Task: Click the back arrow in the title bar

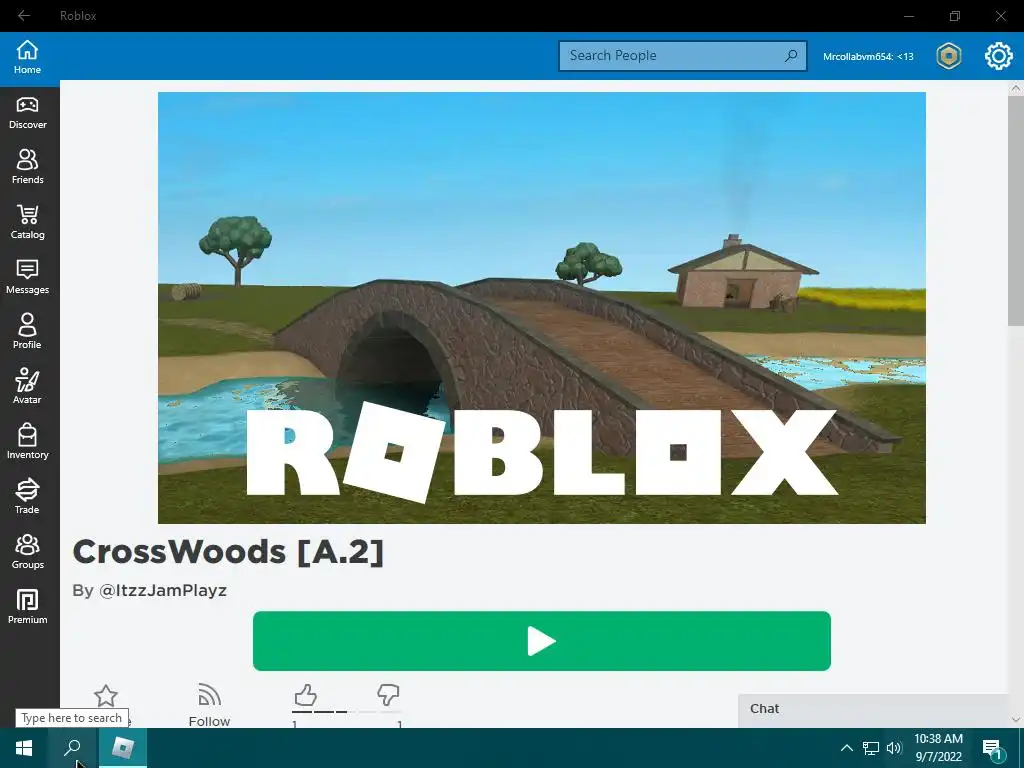Action: click(x=24, y=16)
